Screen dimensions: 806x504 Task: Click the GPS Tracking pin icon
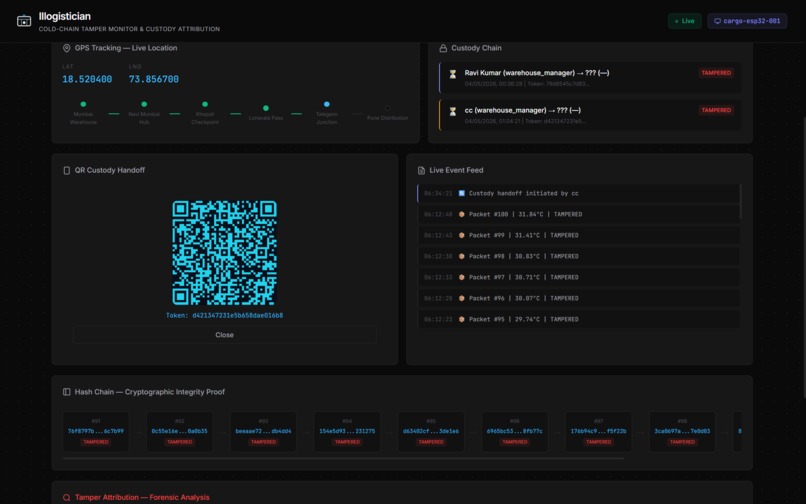66,48
